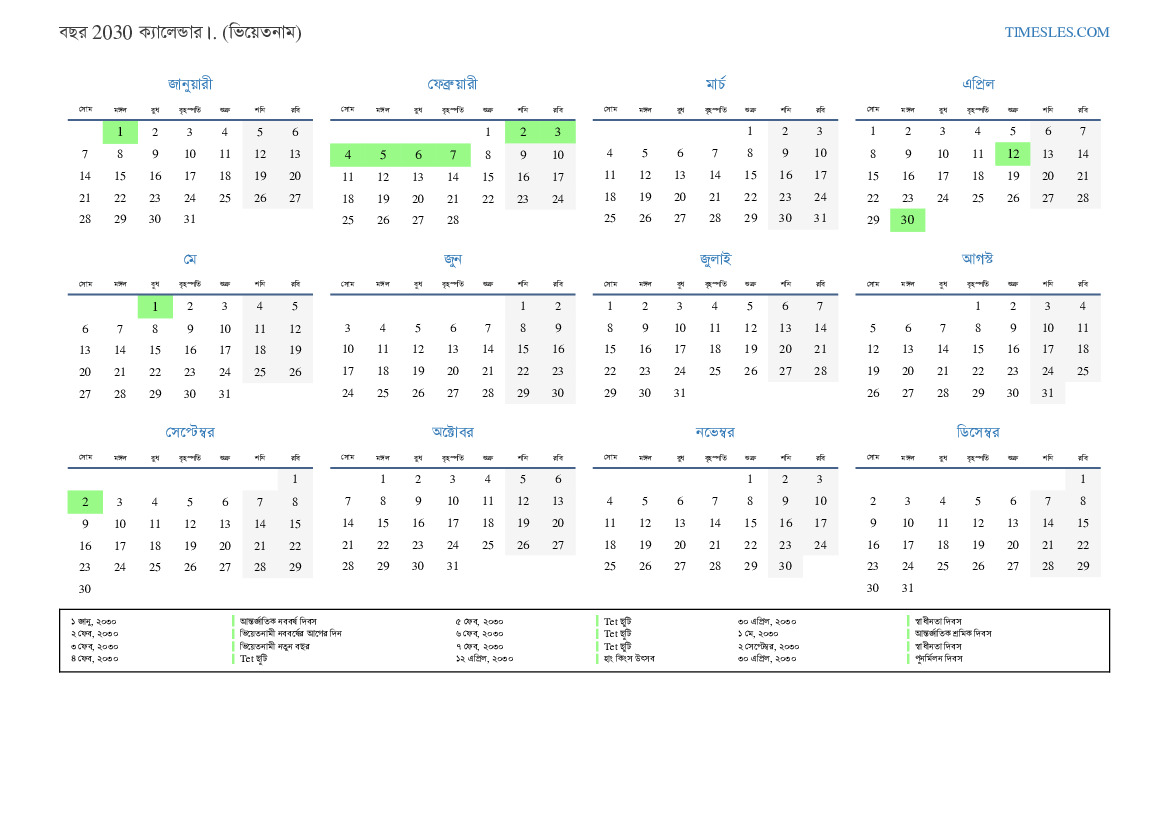Screen dimensions: 1169x827
Task: Click highlighted February 7 holiday cell
Action: coord(453,155)
